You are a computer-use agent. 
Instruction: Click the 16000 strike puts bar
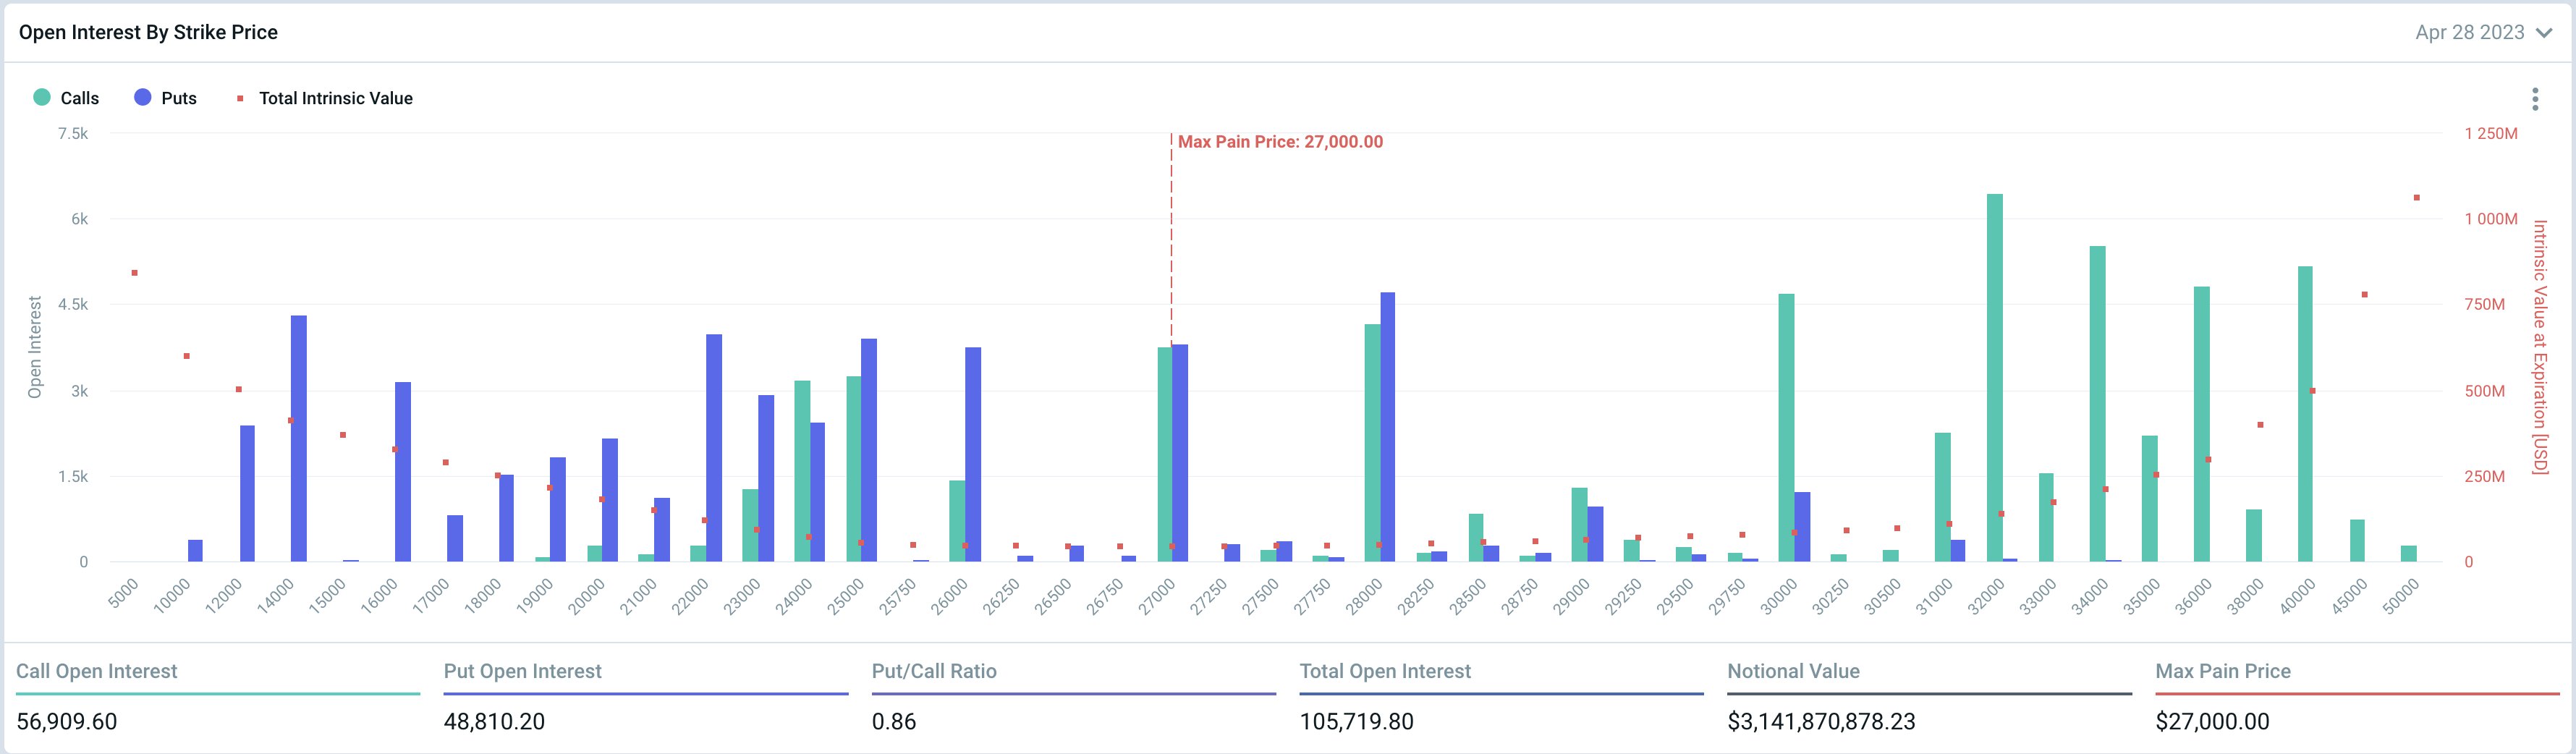click(x=403, y=472)
